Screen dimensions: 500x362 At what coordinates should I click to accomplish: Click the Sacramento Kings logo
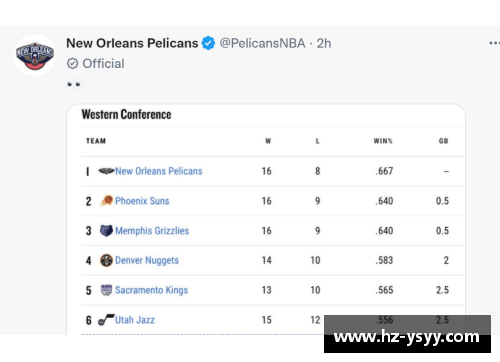106,290
